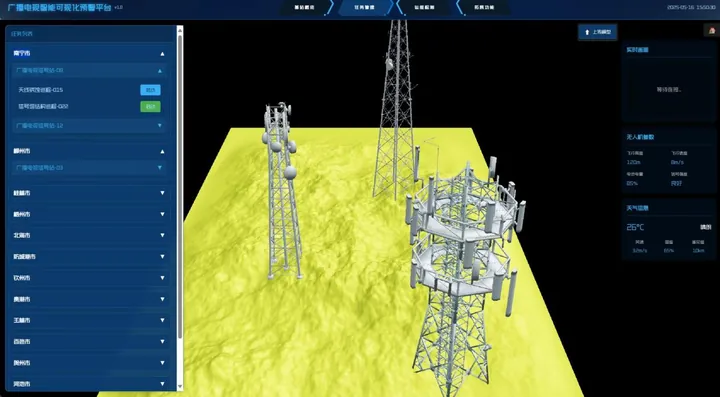Select the task row ending in -015
Viewport: 720px width, 397px height.
pyautogui.click(x=90, y=90)
